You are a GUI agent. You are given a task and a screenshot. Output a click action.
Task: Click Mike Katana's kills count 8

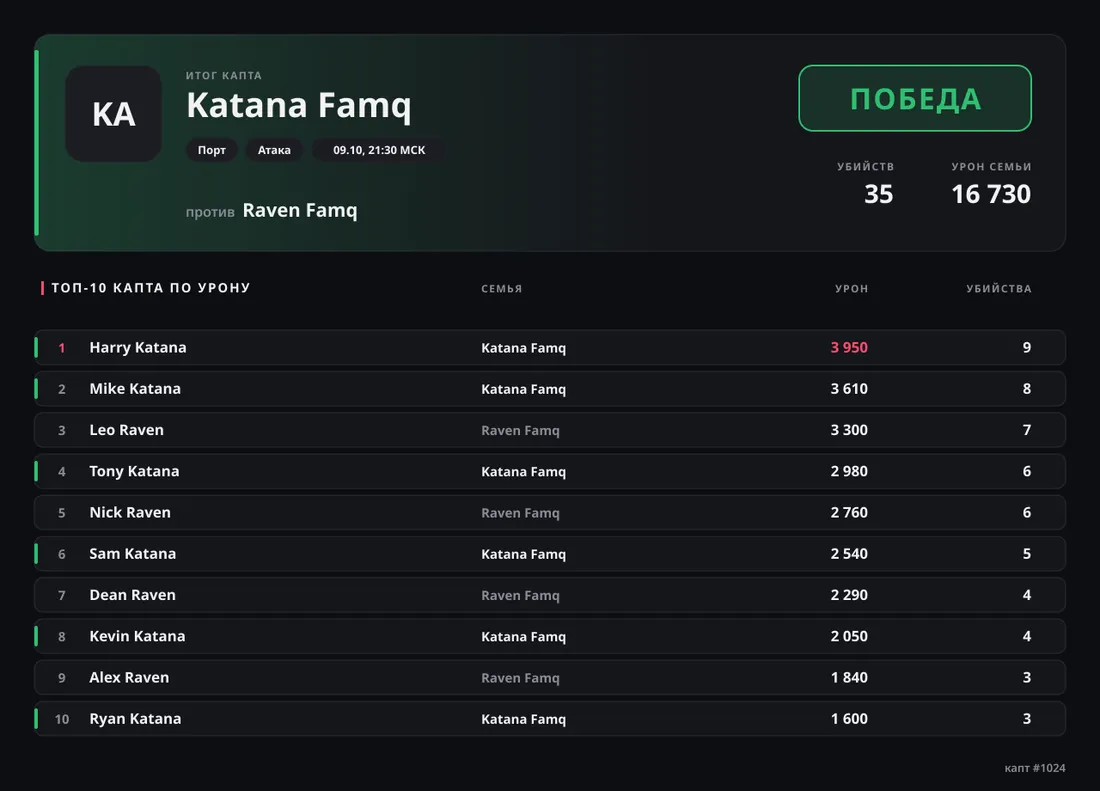tap(1027, 389)
